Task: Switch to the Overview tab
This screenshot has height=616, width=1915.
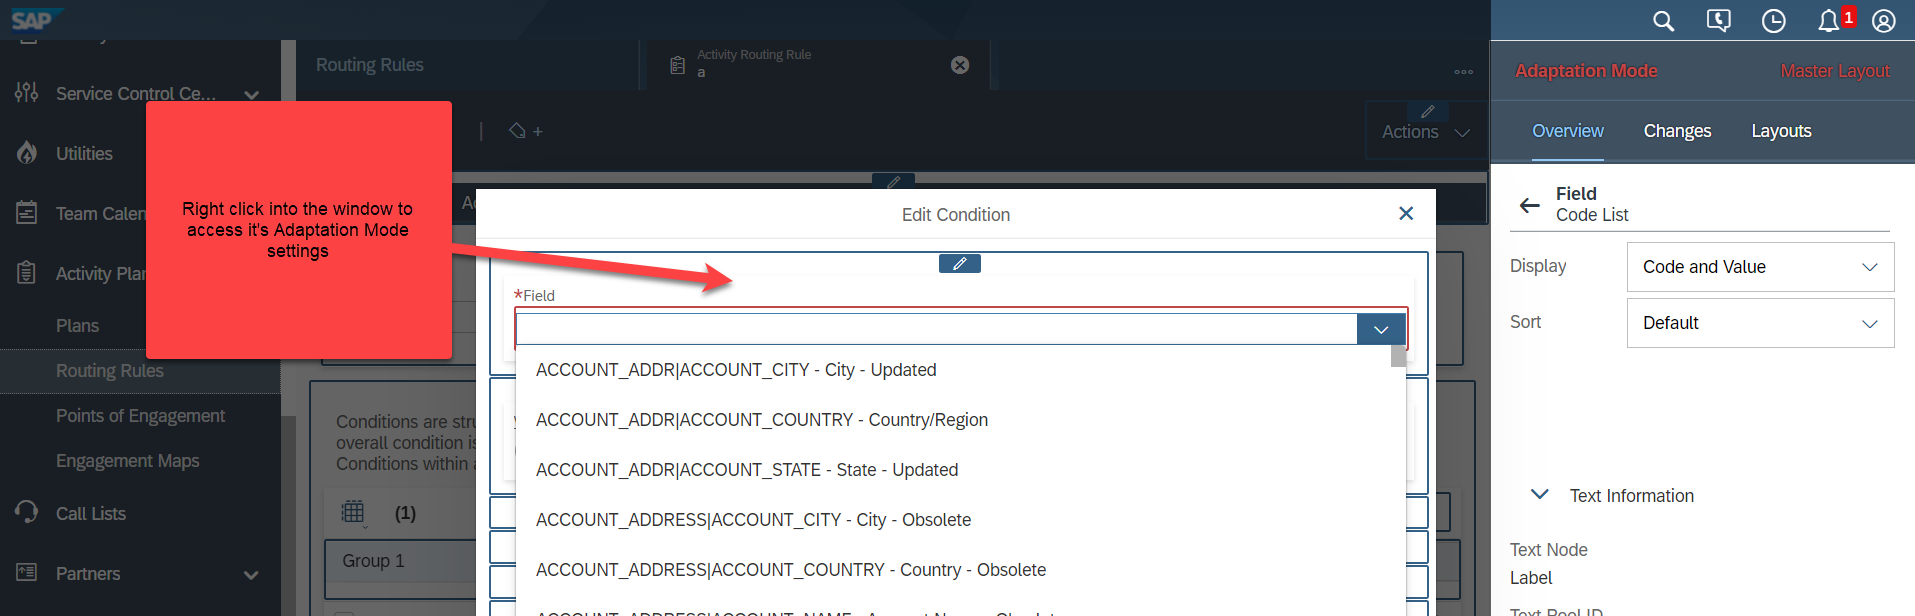Action: (x=1568, y=131)
